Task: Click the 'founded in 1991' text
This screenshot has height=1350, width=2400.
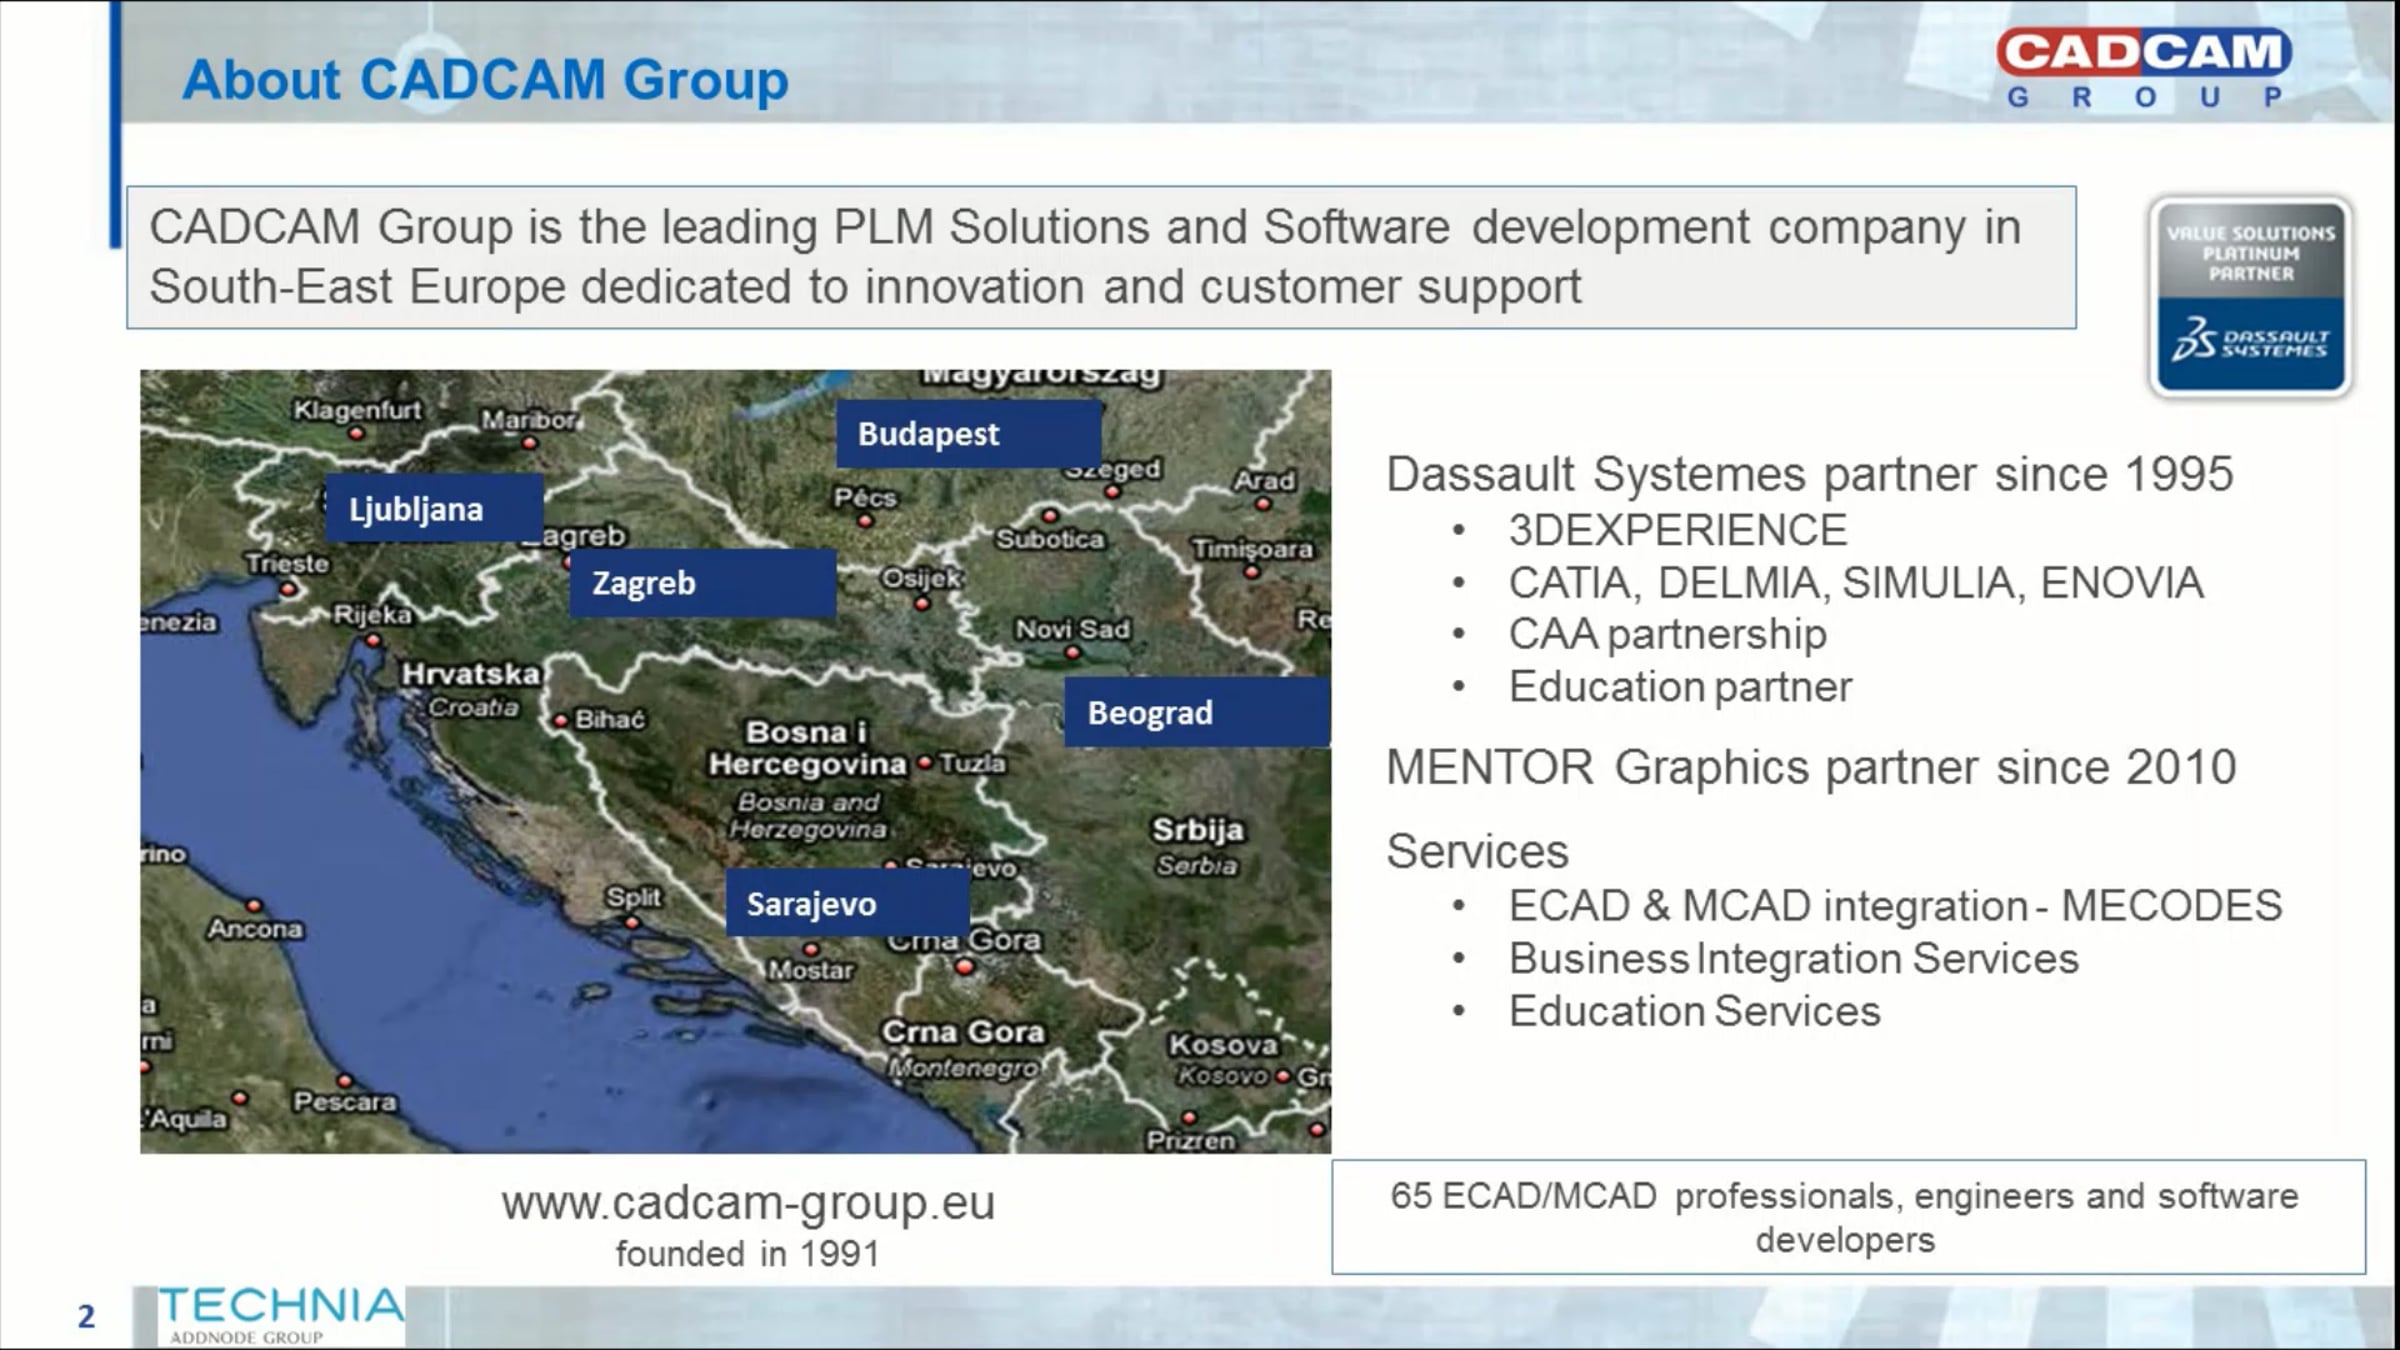Action: point(747,1254)
